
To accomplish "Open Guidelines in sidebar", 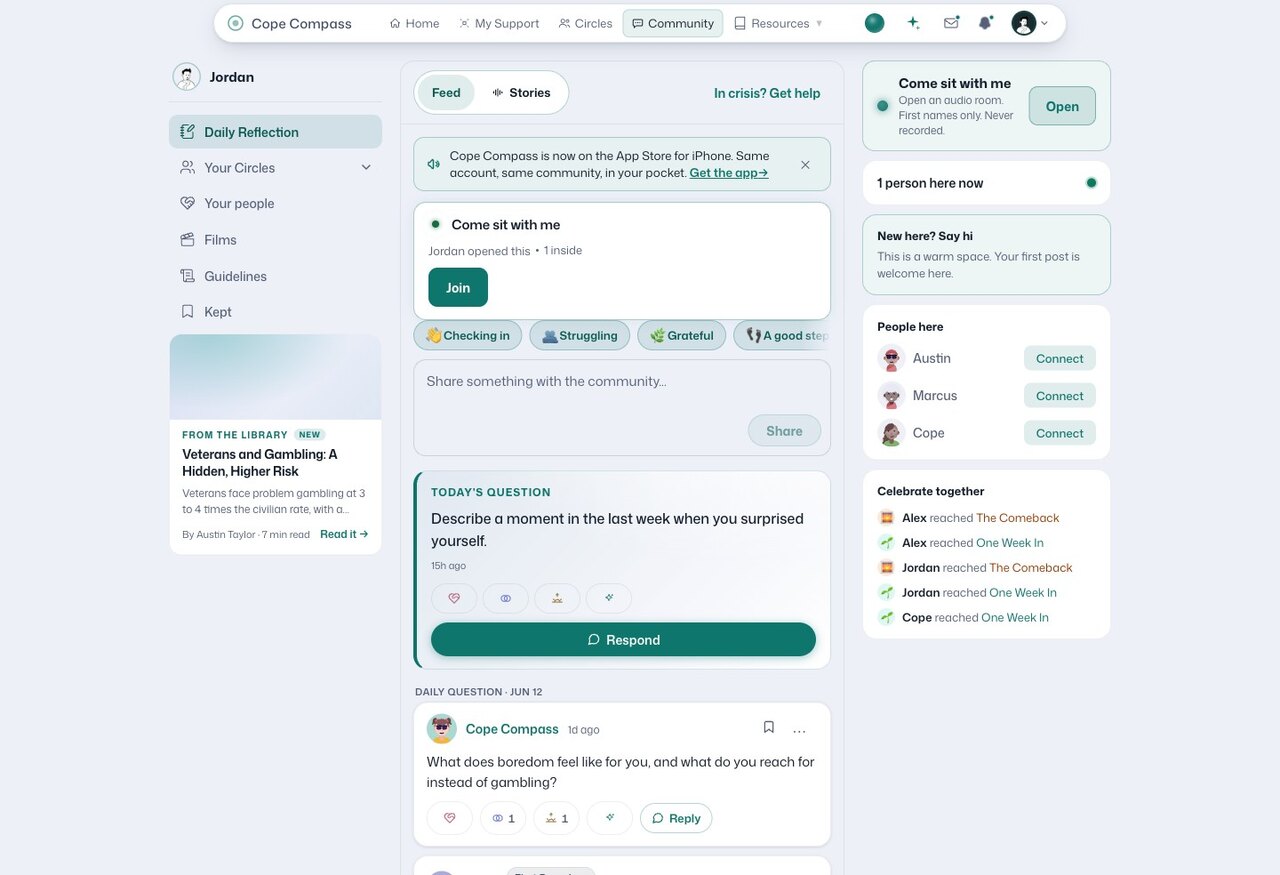I will tap(275, 276).
